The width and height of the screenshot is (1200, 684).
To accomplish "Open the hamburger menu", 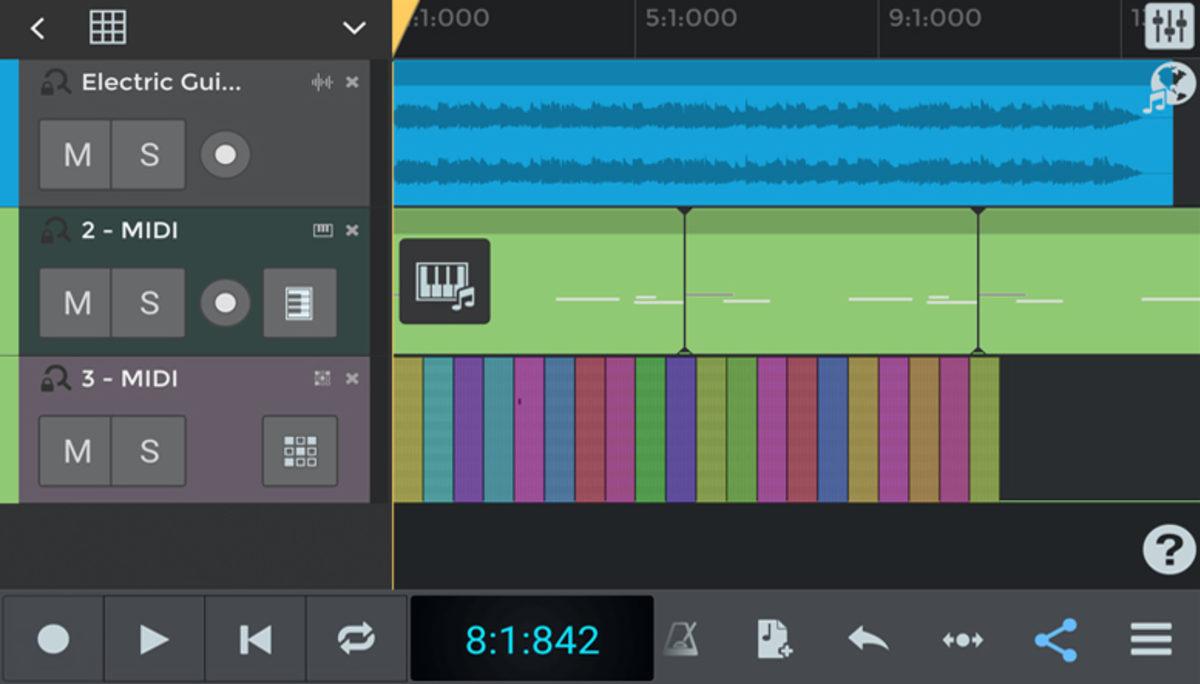I will click(1148, 638).
